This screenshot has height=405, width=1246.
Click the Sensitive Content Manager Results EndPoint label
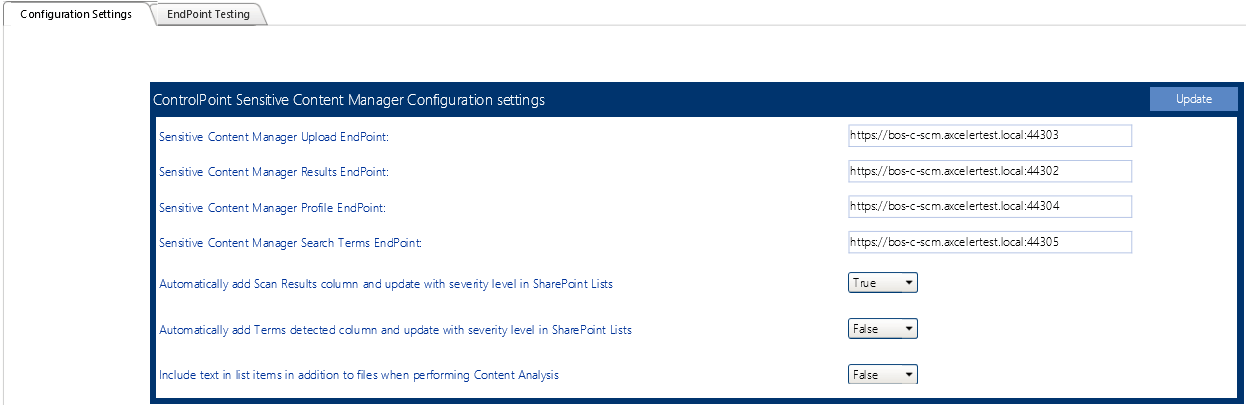pyautogui.click(x=273, y=172)
